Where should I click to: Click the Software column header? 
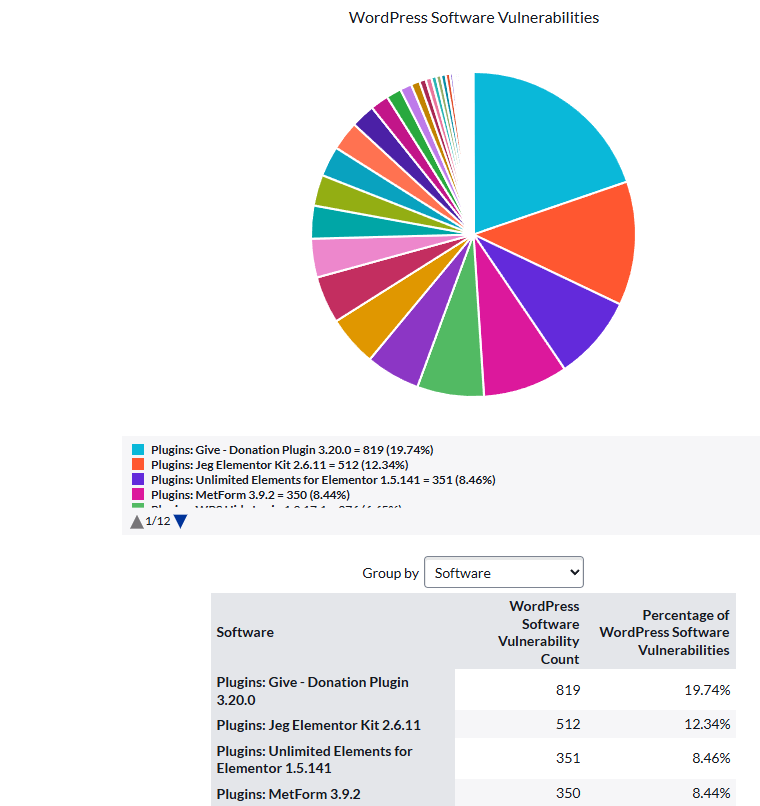[x=245, y=632]
